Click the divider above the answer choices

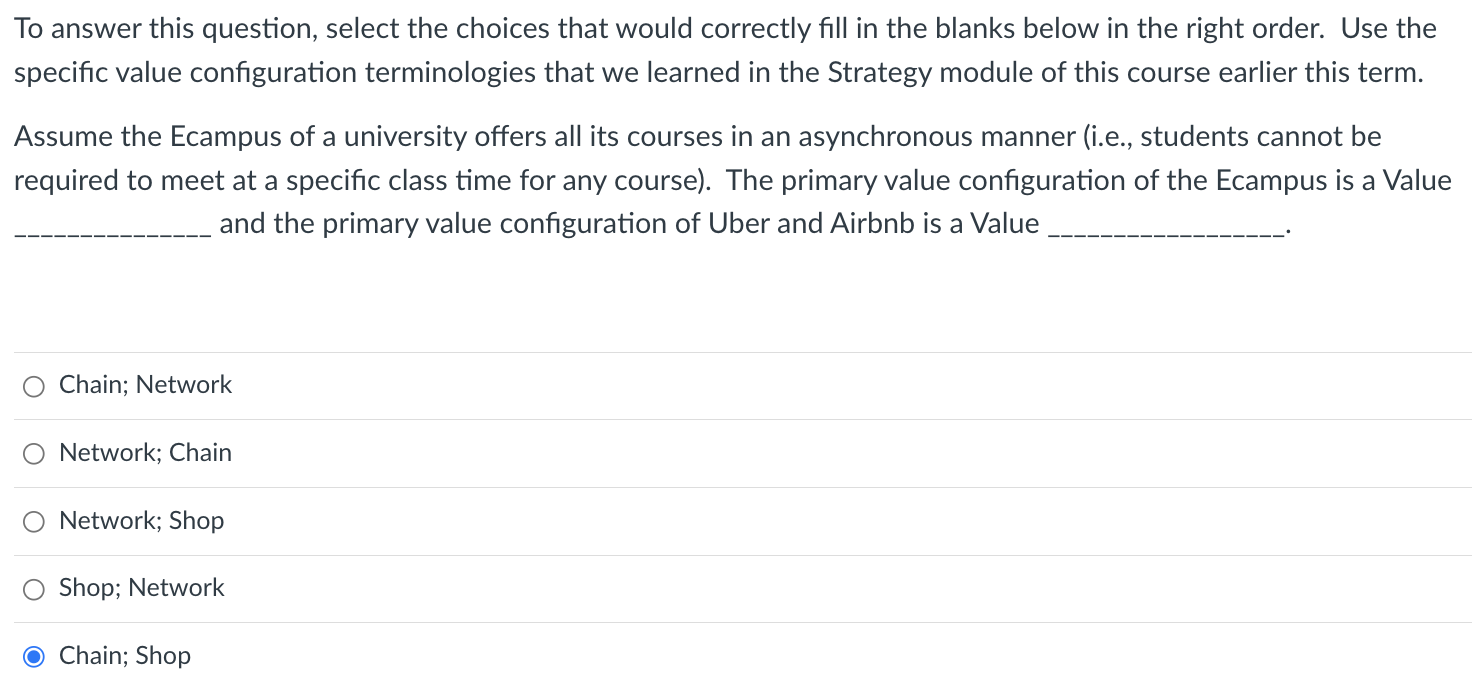(x=736, y=352)
